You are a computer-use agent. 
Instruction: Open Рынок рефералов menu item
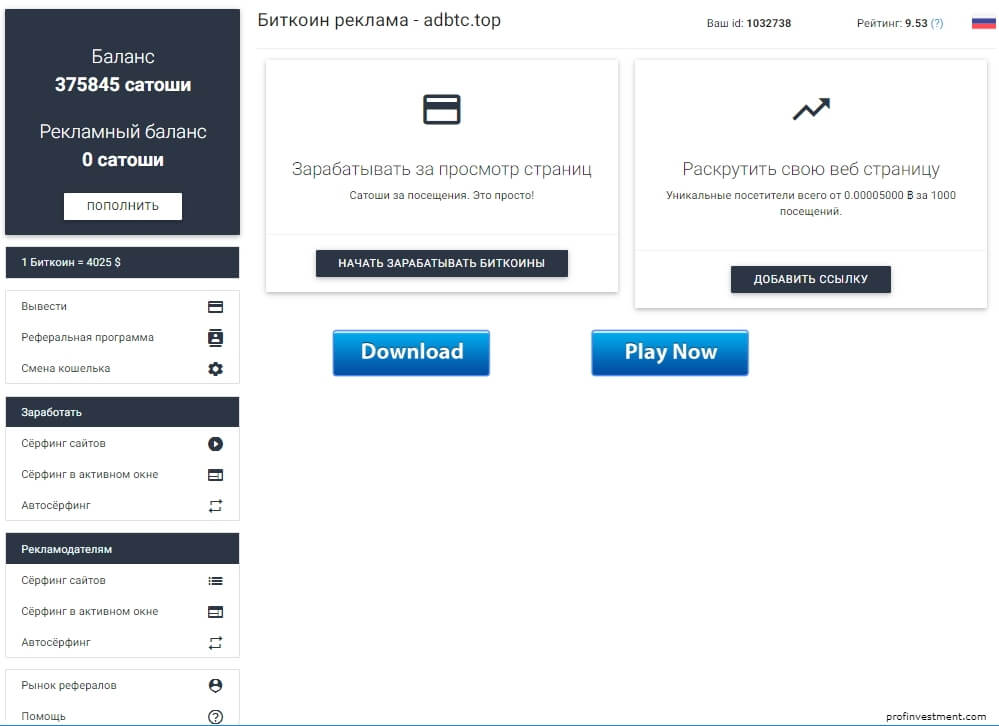[122, 685]
